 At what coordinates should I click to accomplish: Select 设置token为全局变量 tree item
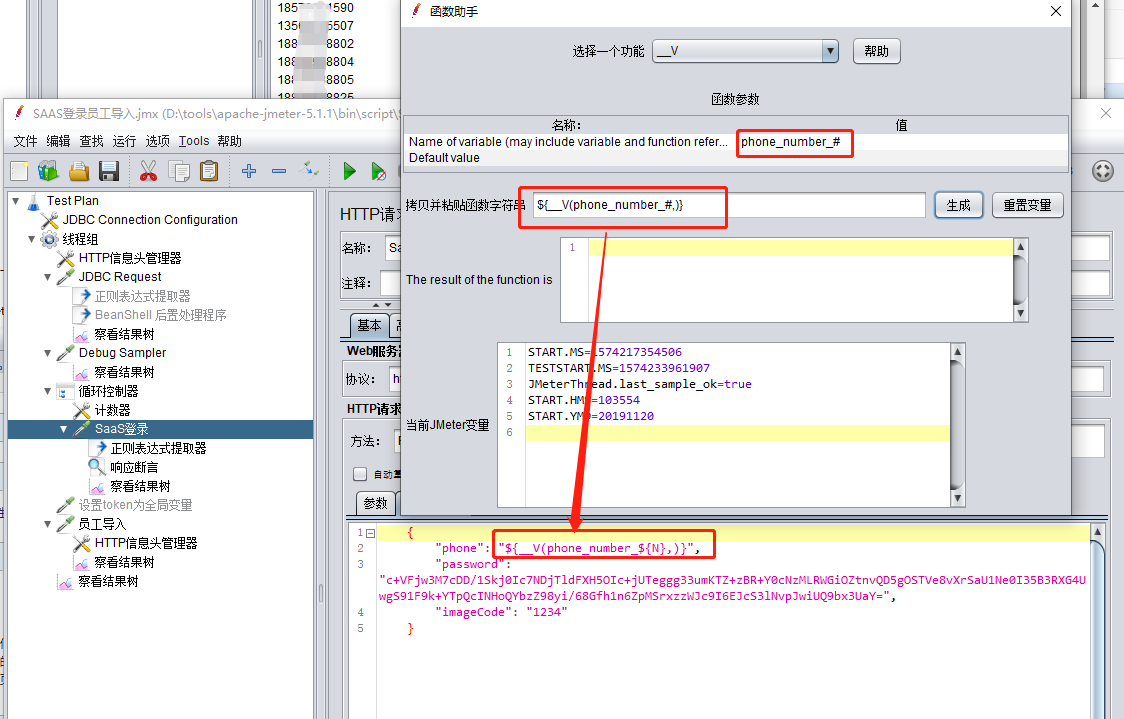(135, 505)
